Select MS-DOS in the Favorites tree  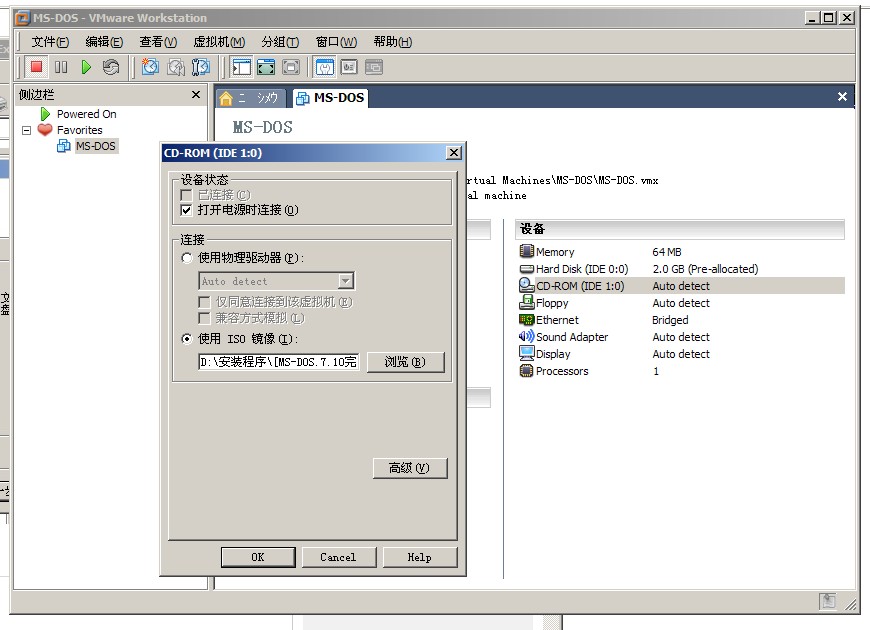tap(95, 146)
